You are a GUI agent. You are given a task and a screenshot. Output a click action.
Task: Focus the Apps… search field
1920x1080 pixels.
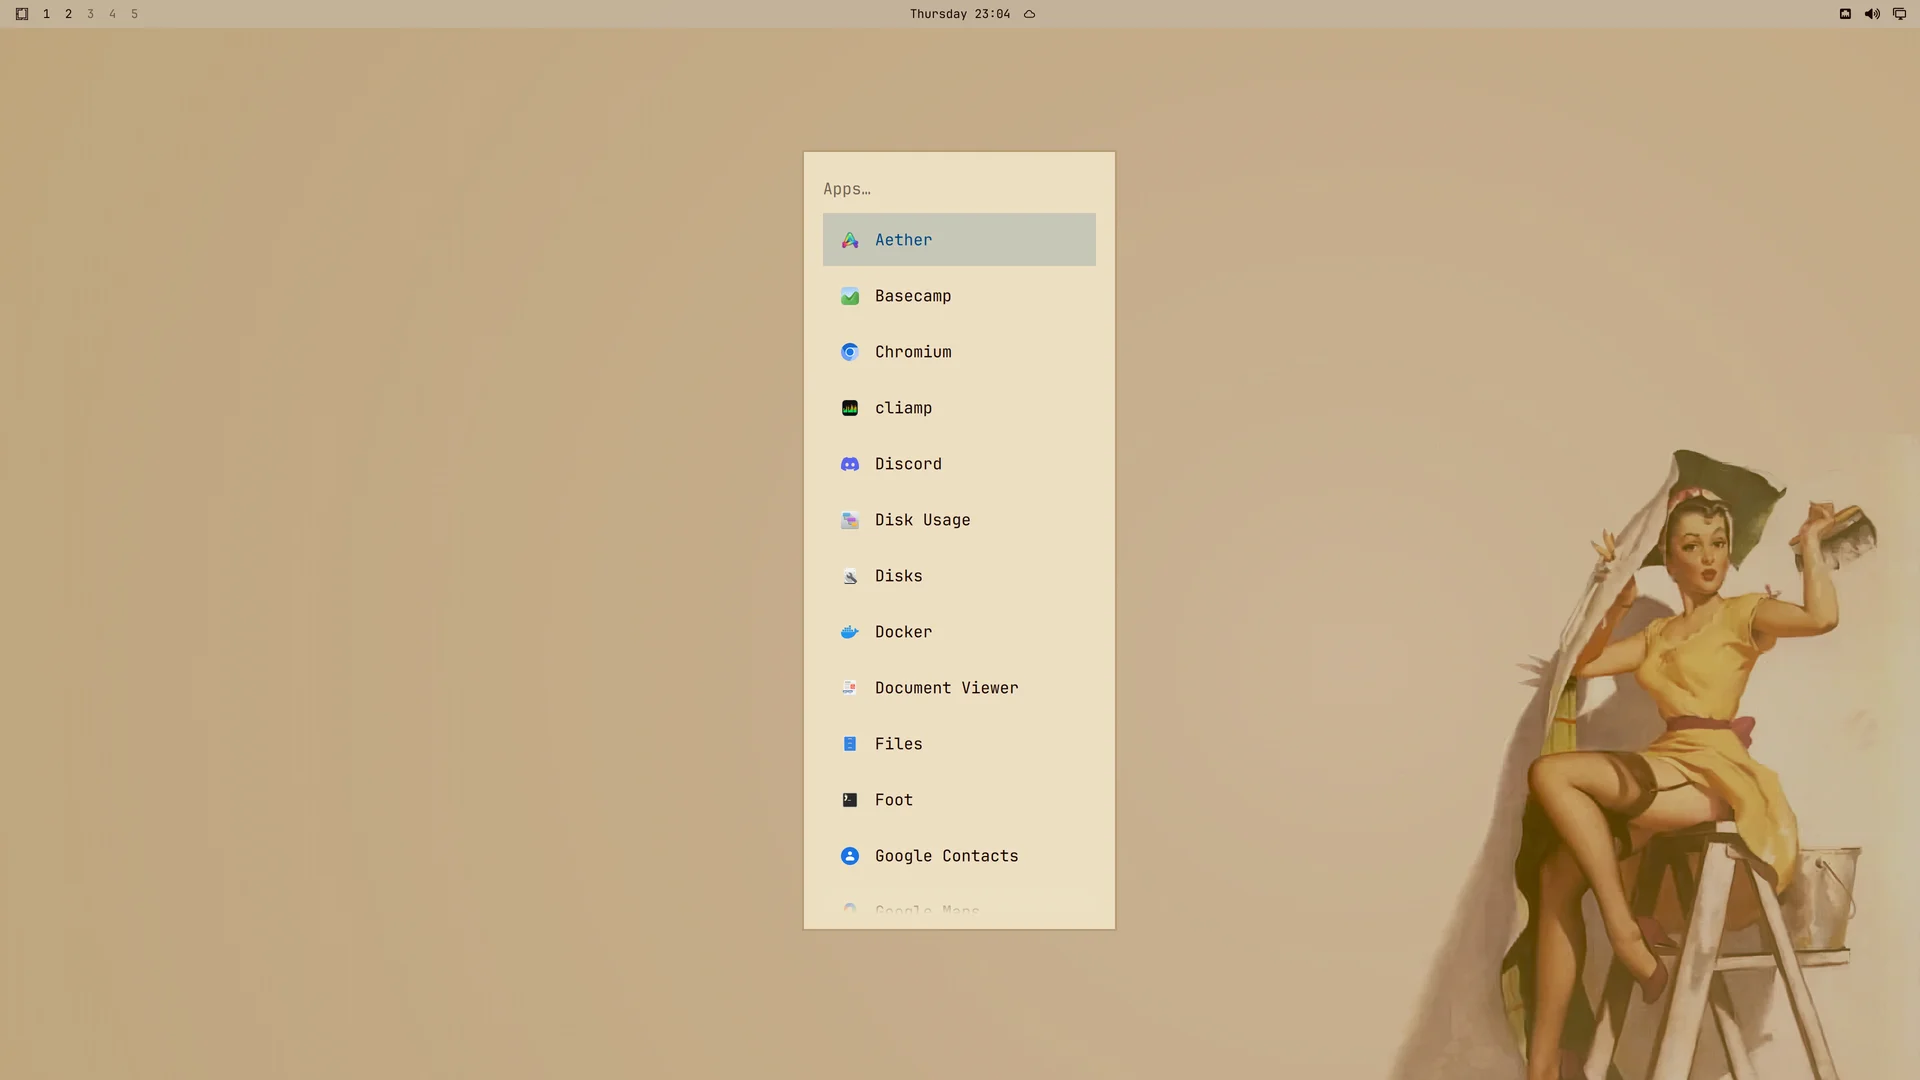click(x=959, y=189)
